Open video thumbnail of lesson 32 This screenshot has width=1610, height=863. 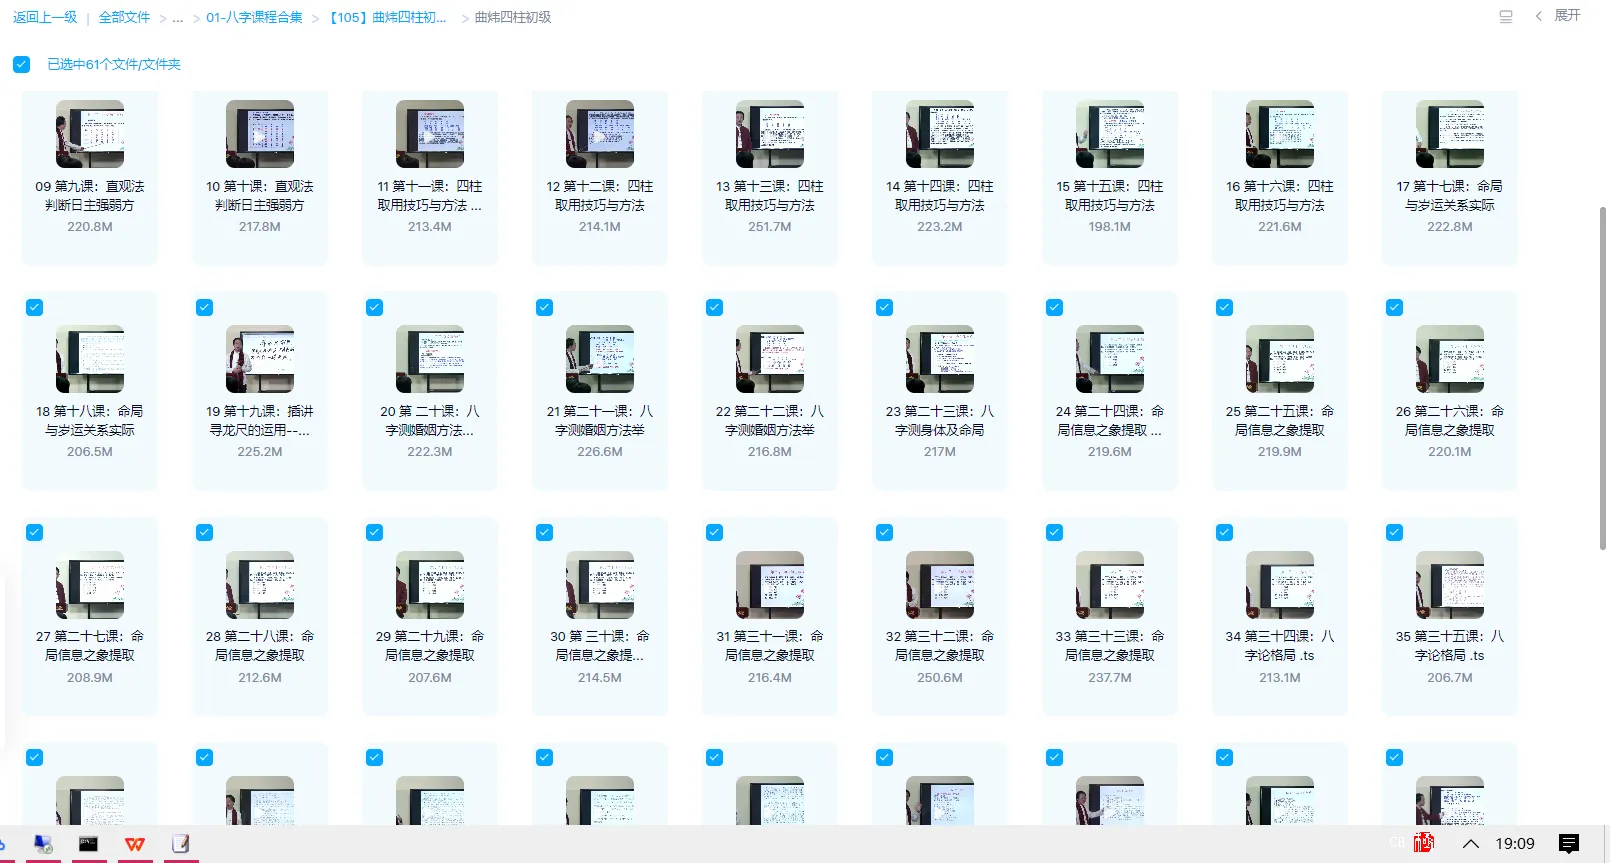pyautogui.click(x=940, y=585)
